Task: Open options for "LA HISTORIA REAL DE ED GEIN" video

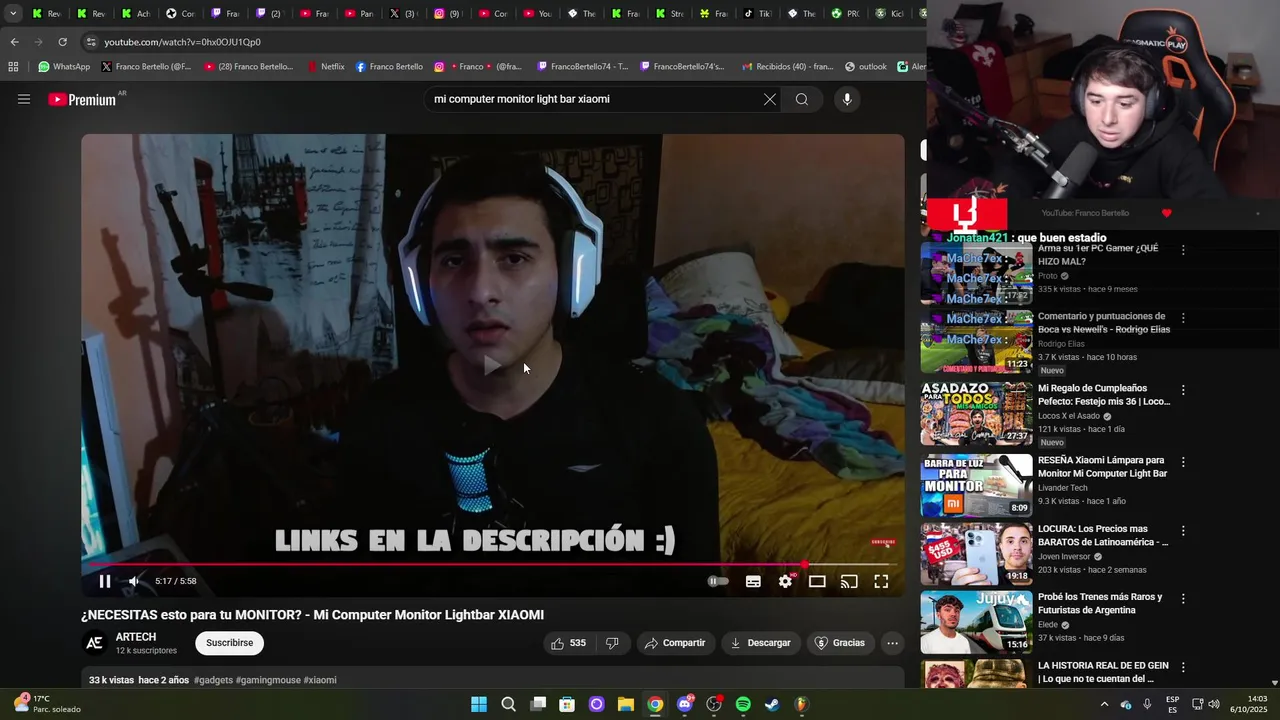Action: [1183, 667]
